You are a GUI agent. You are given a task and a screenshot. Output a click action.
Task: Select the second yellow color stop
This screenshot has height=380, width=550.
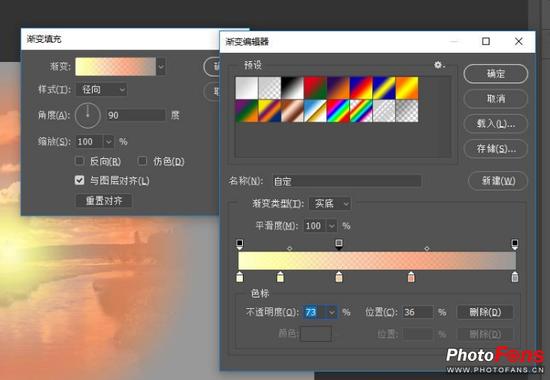click(x=280, y=277)
